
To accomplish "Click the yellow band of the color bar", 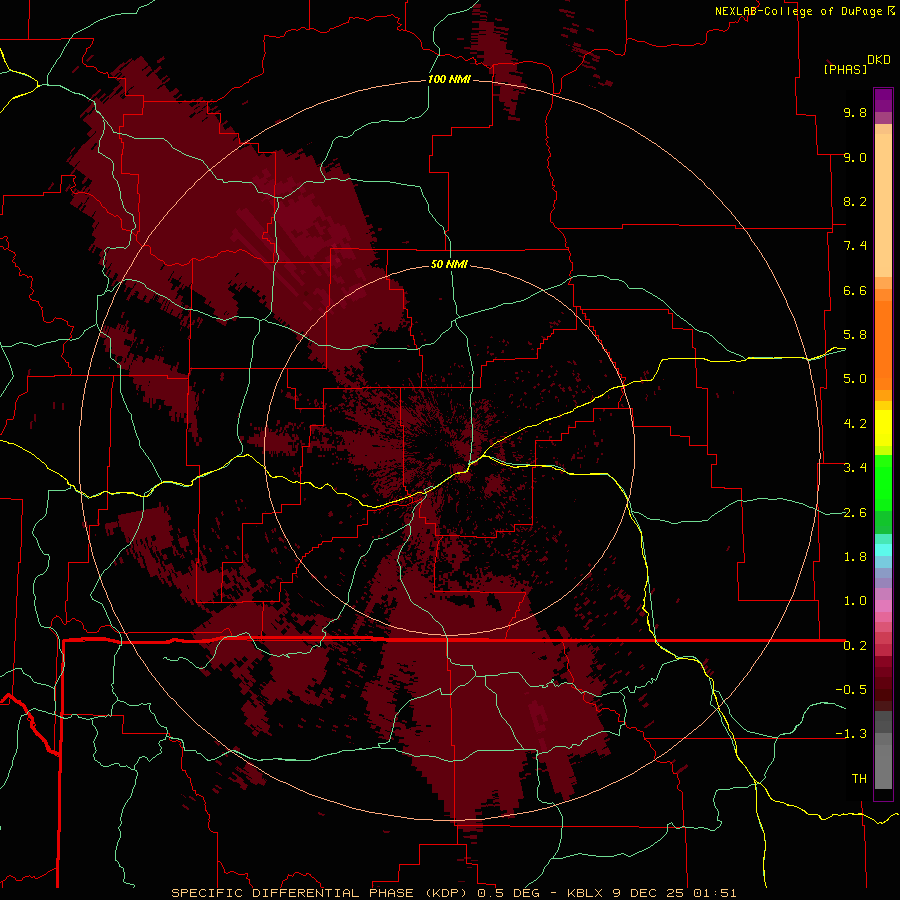I will 883,428.
